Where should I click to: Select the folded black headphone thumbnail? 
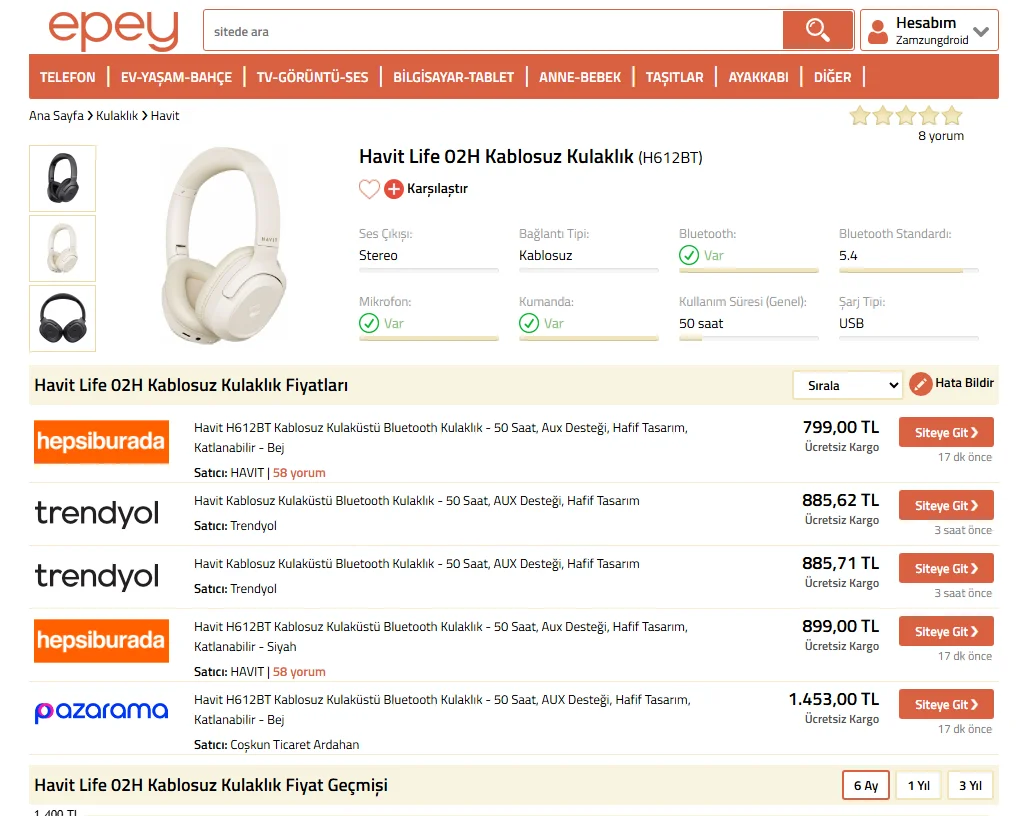(63, 319)
